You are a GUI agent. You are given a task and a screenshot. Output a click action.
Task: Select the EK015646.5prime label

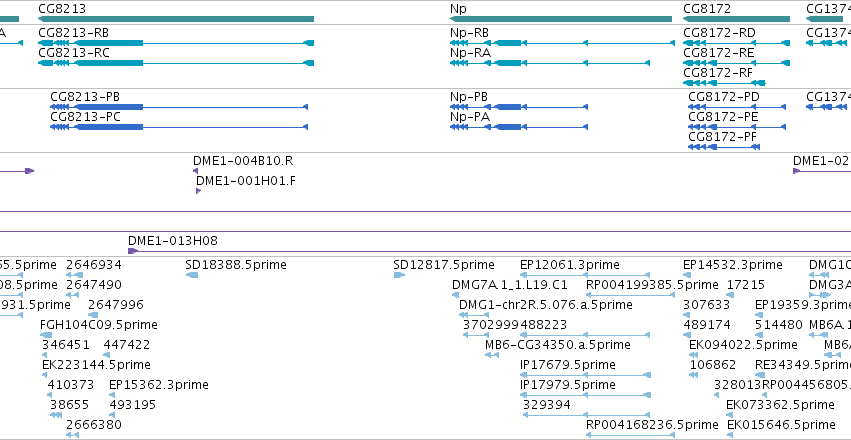(781, 424)
